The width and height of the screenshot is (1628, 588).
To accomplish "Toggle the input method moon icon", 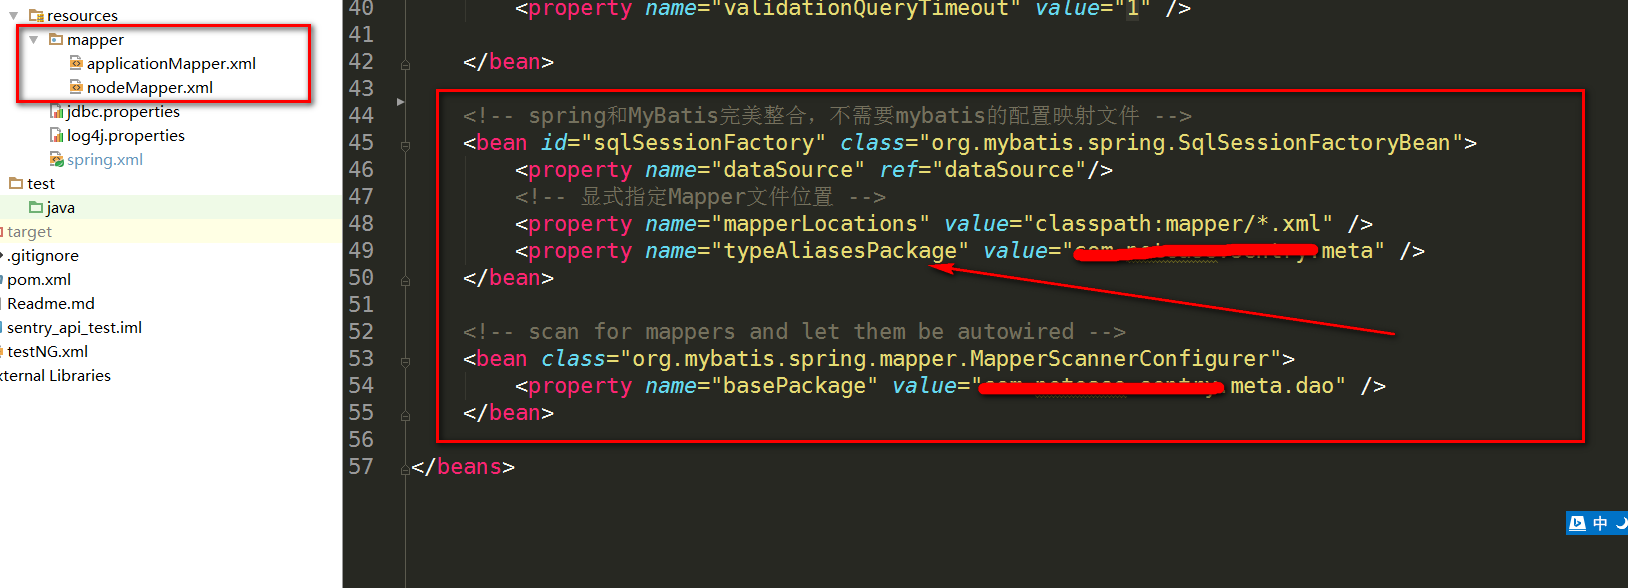I will coord(1621,523).
